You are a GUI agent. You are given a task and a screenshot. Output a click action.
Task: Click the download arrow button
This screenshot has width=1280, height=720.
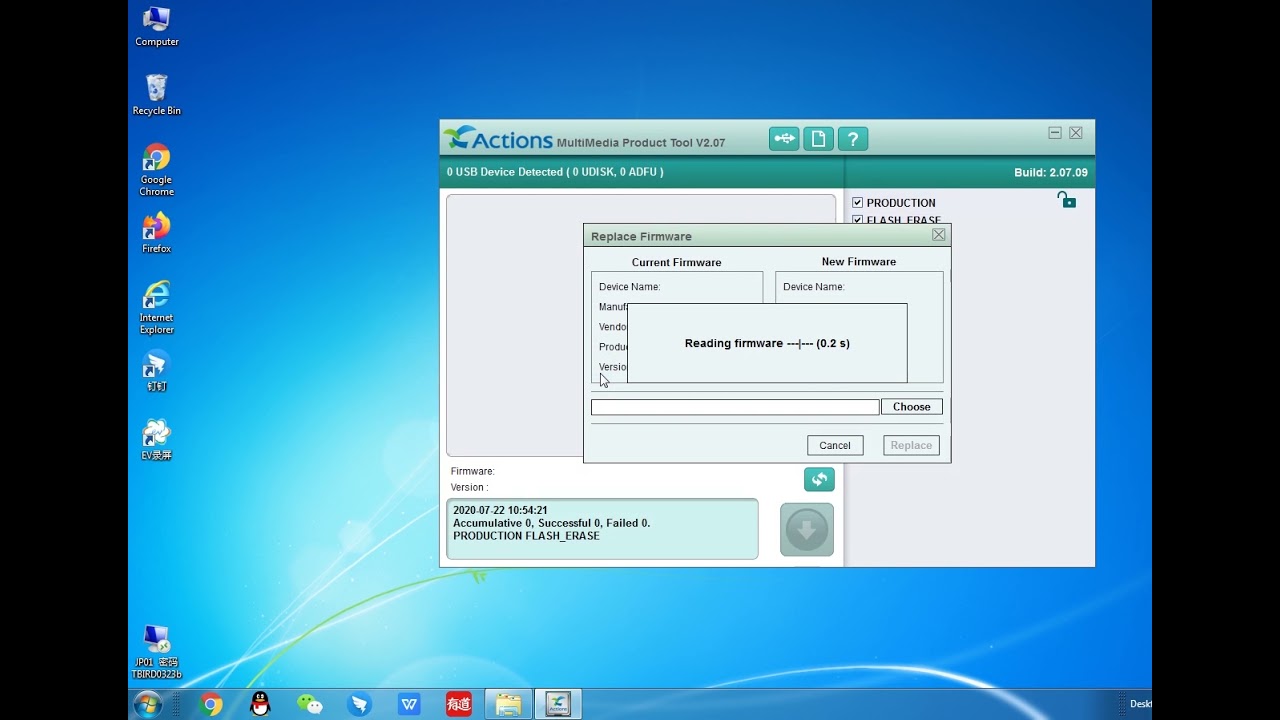[807, 529]
